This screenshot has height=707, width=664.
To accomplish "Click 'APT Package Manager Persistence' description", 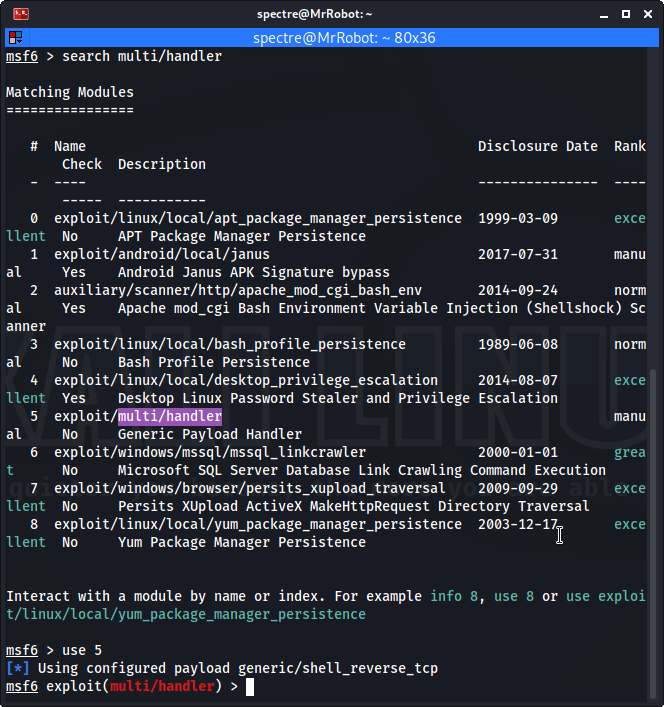I will [242, 236].
